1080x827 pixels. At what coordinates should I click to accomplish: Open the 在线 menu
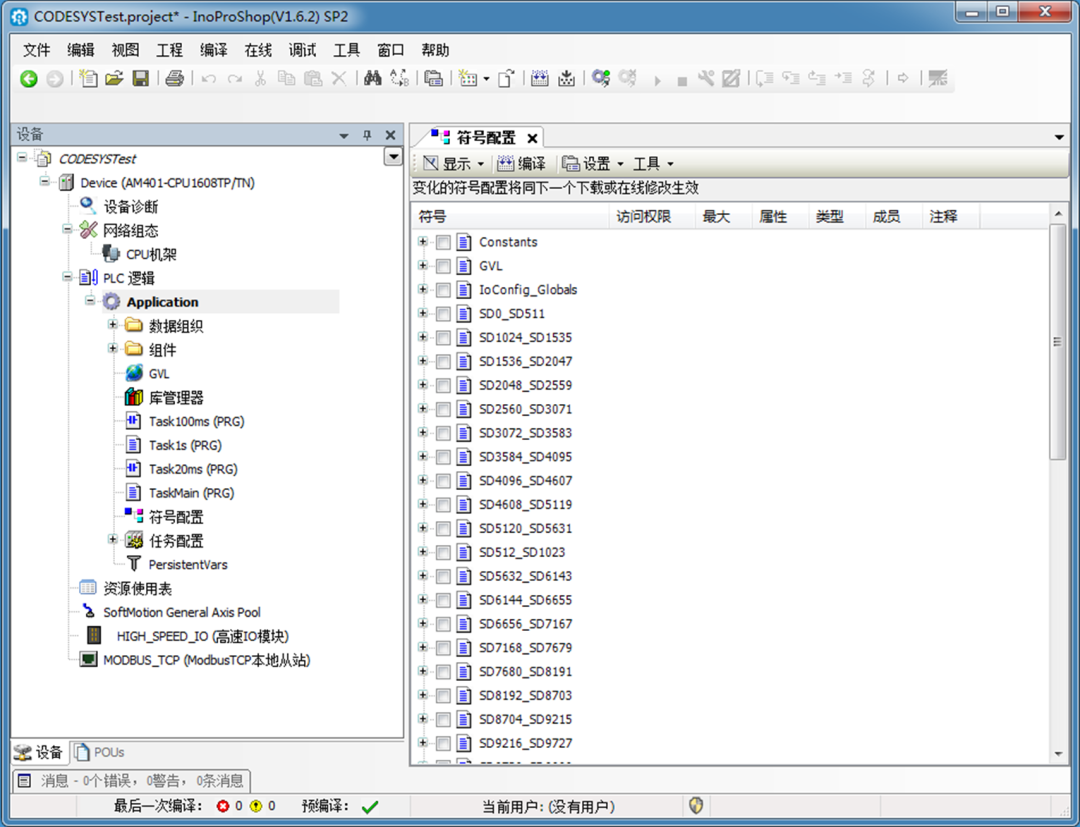(x=258, y=50)
